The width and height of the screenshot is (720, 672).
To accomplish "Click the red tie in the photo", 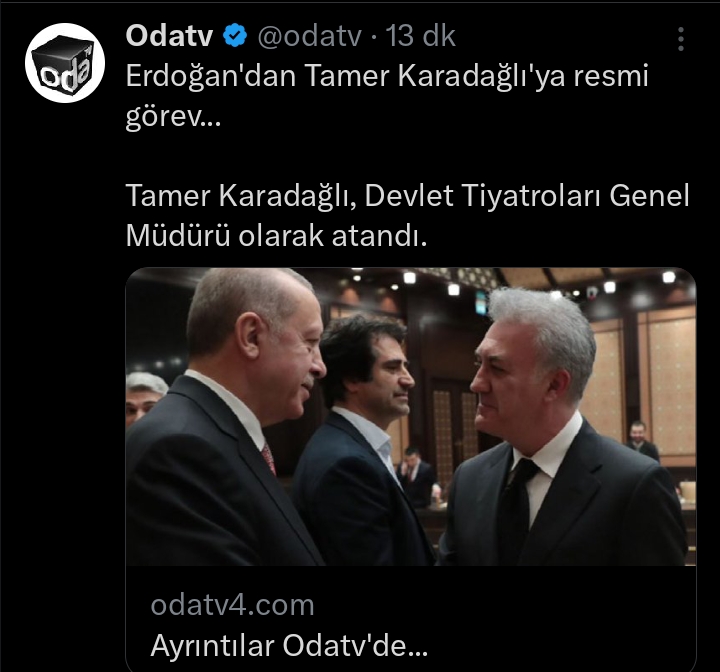I will coord(269,458).
